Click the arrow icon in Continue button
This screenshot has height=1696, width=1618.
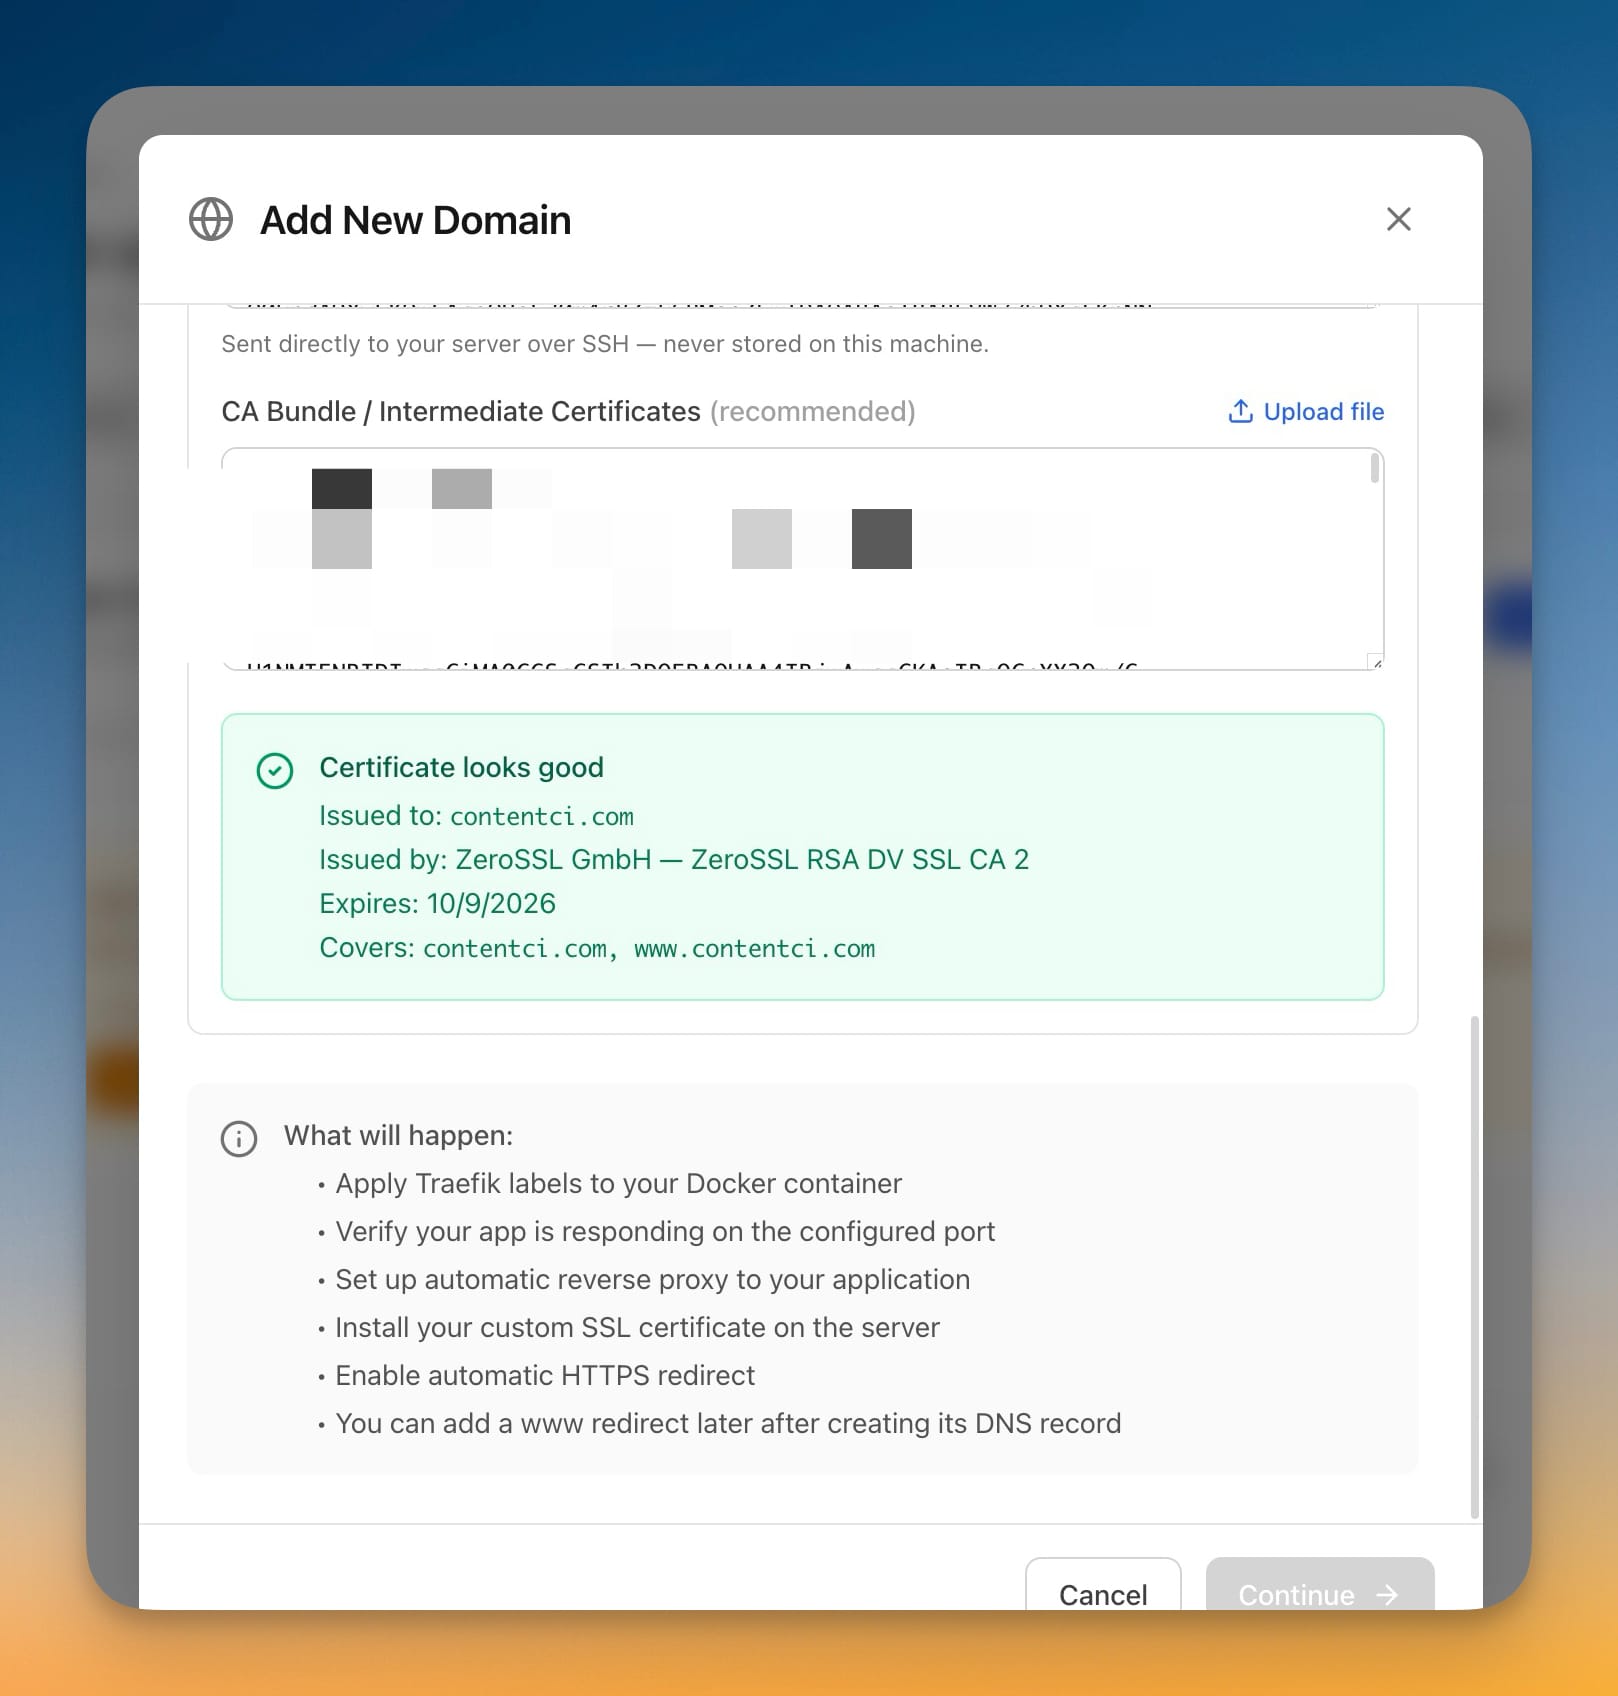1386,1594
